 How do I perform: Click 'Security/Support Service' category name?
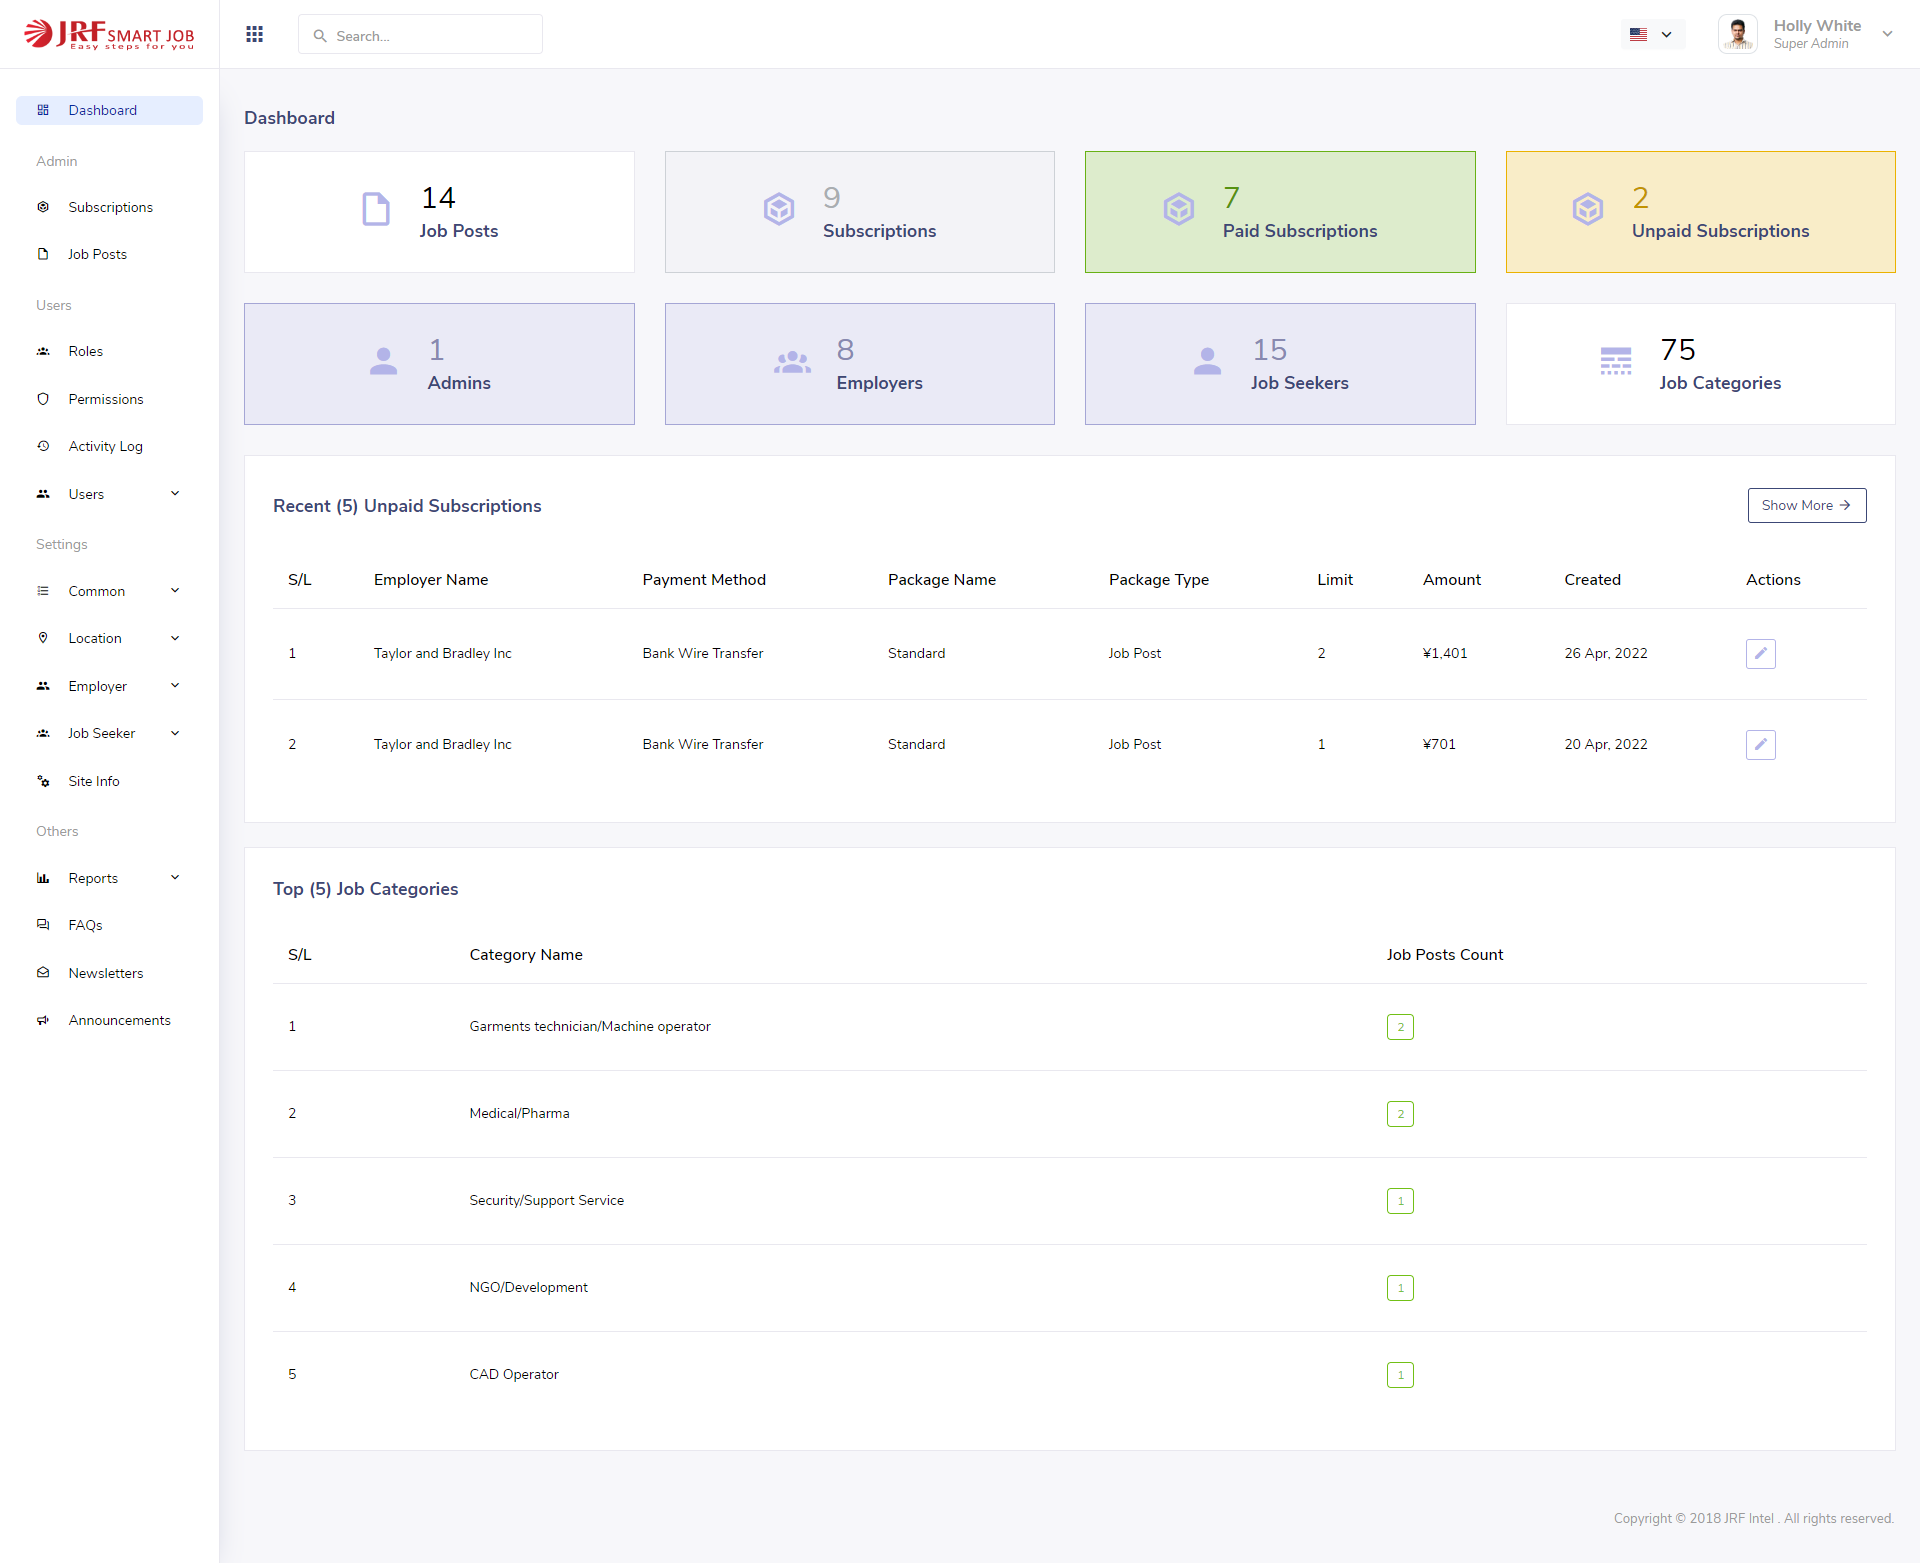[546, 1200]
